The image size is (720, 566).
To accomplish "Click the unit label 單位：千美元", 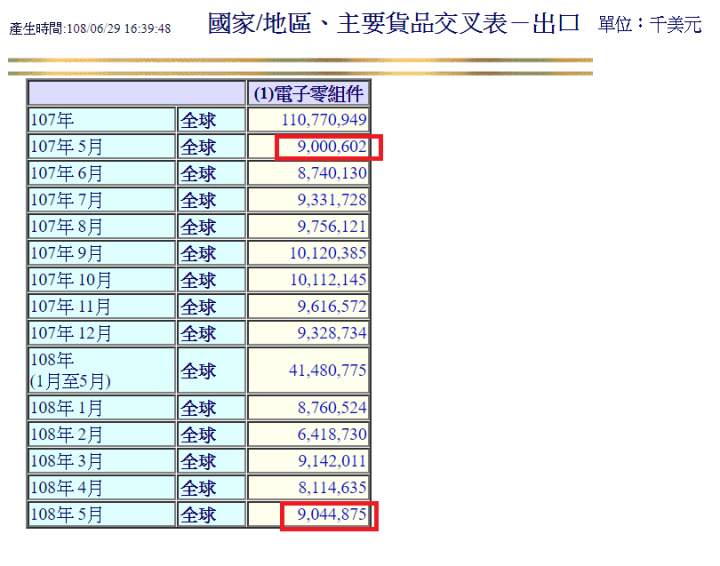I will [650, 24].
